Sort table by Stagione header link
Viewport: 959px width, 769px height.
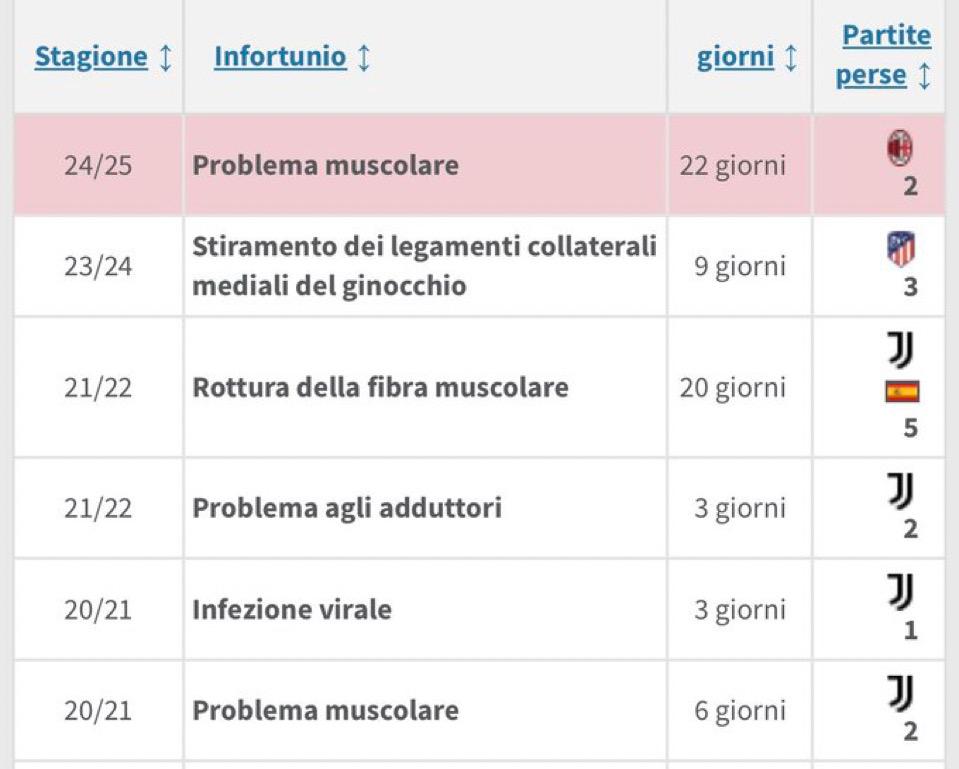pos(91,57)
